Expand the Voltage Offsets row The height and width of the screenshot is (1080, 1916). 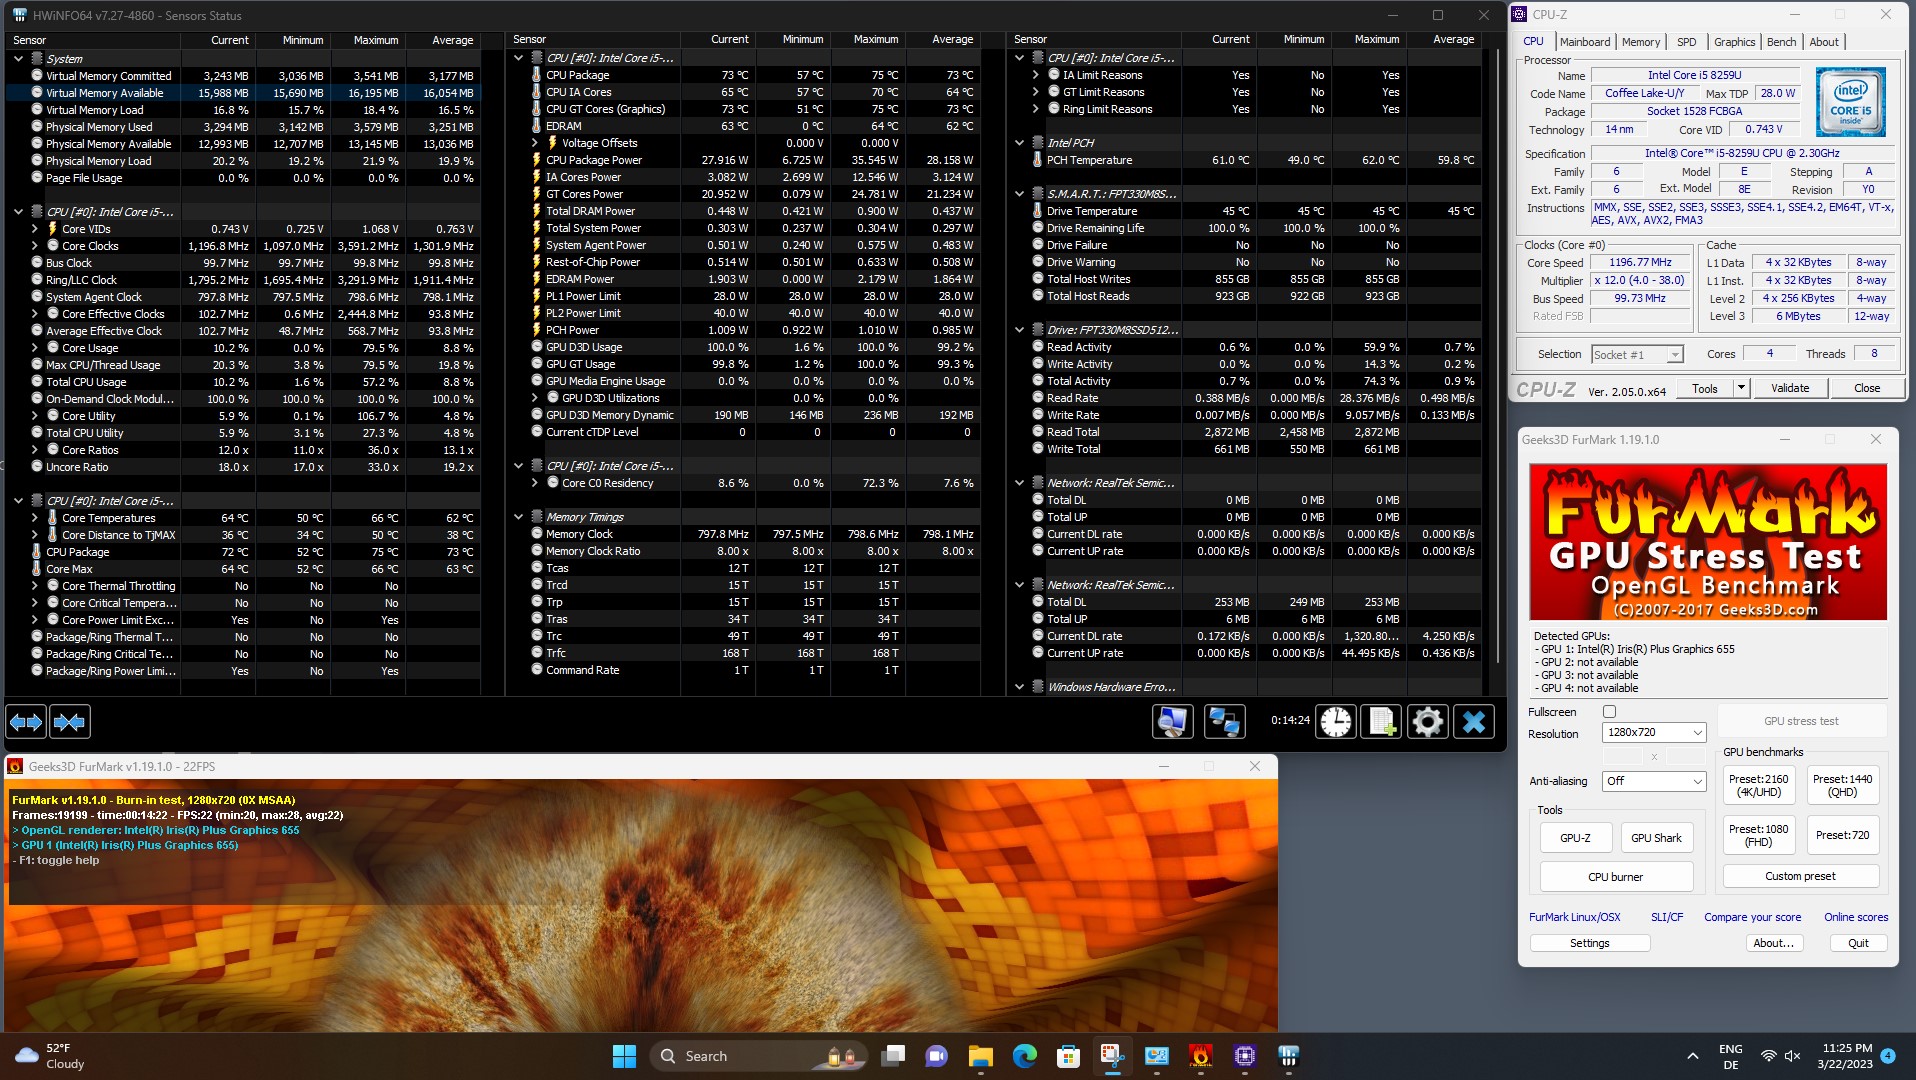point(535,143)
